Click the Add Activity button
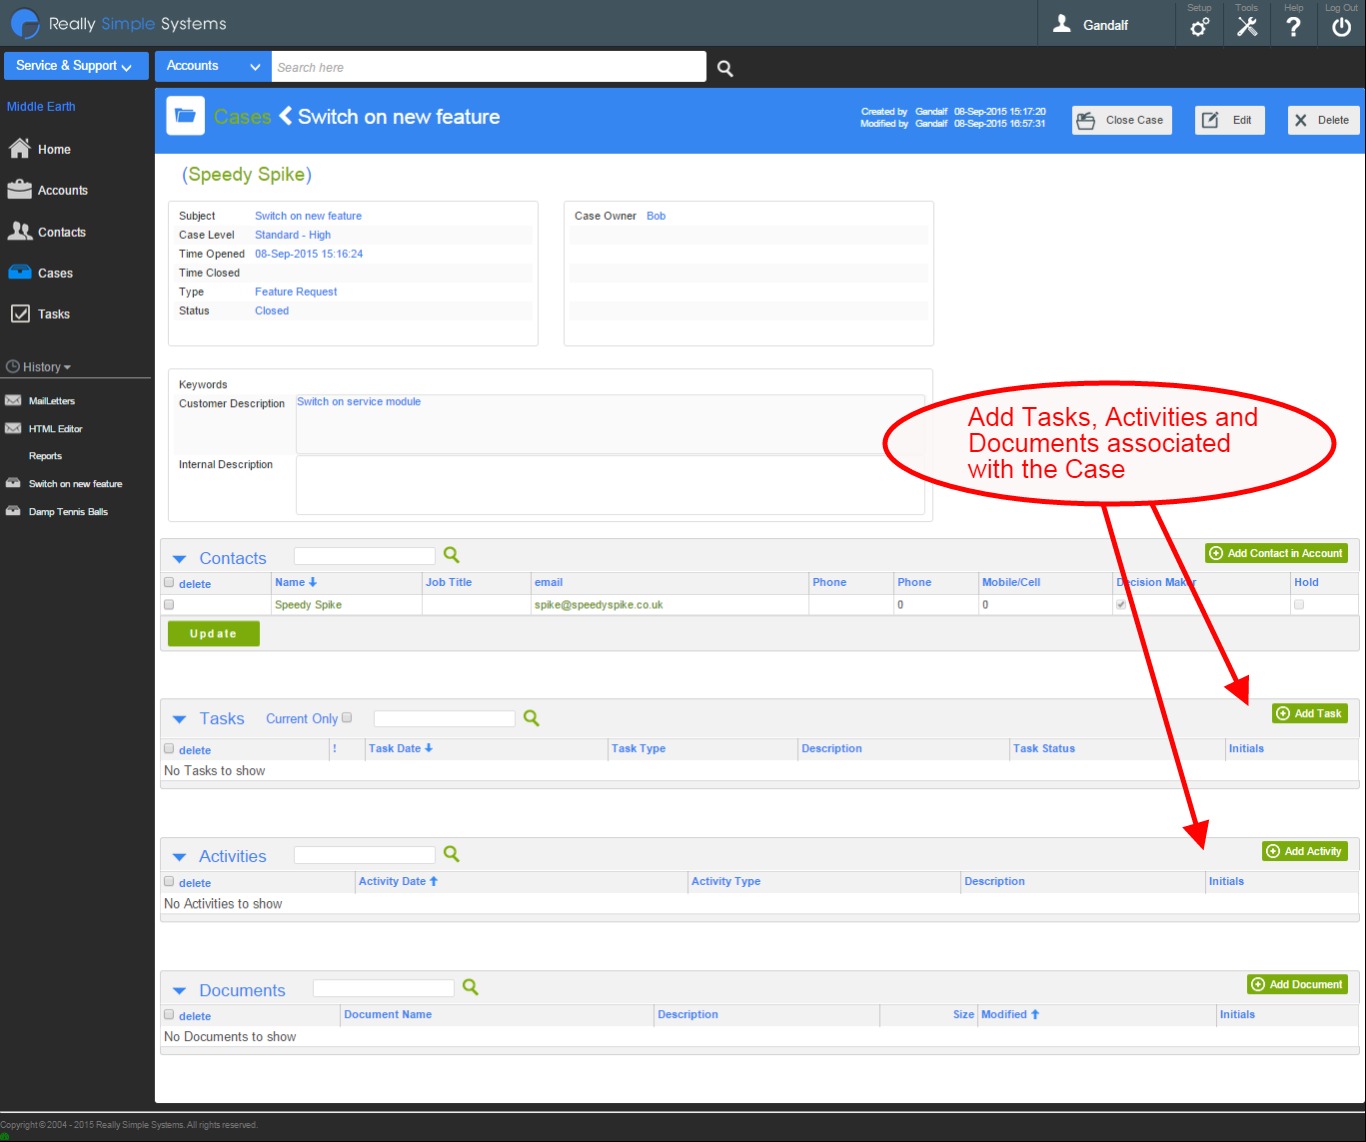 1305,851
